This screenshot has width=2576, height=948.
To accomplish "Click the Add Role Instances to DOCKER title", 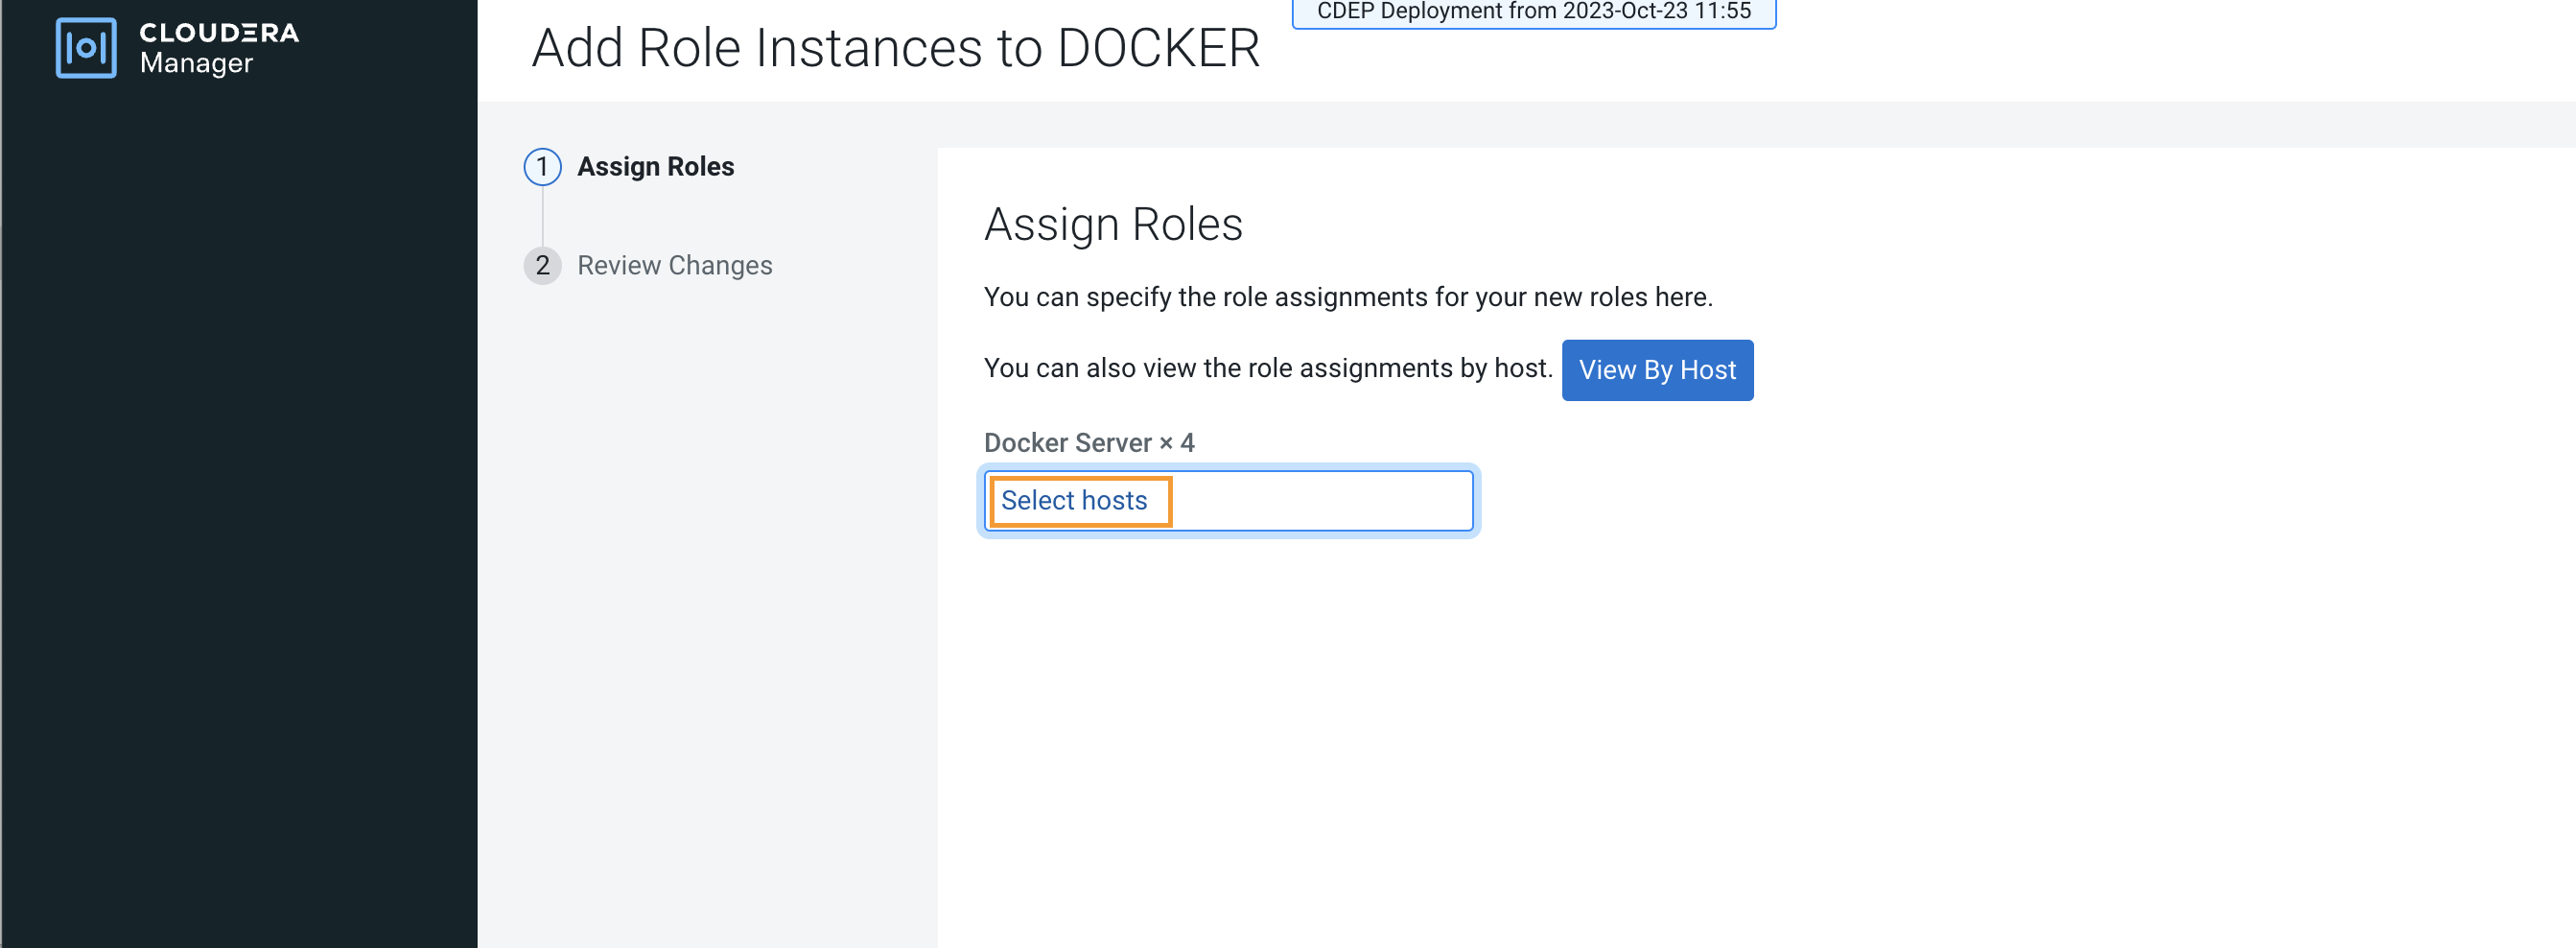I will click(895, 48).
